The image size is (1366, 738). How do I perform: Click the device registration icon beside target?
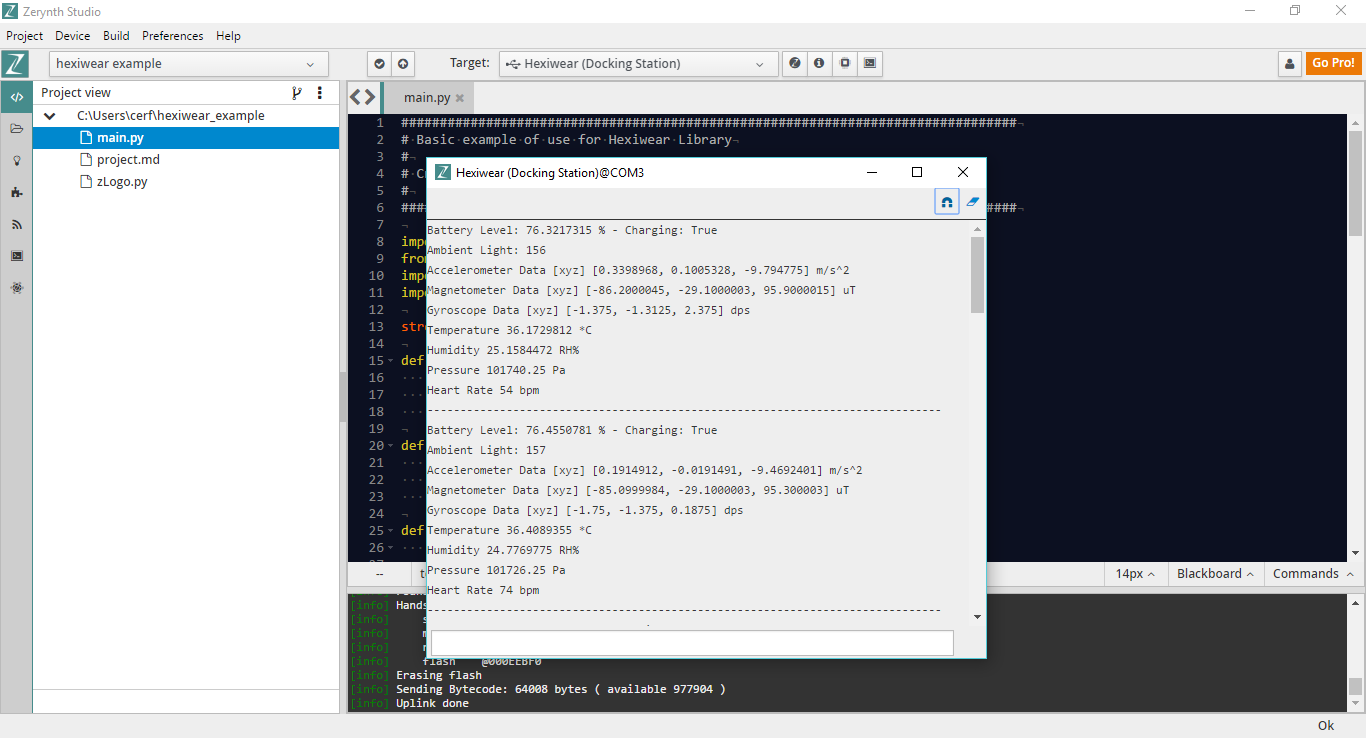795,63
